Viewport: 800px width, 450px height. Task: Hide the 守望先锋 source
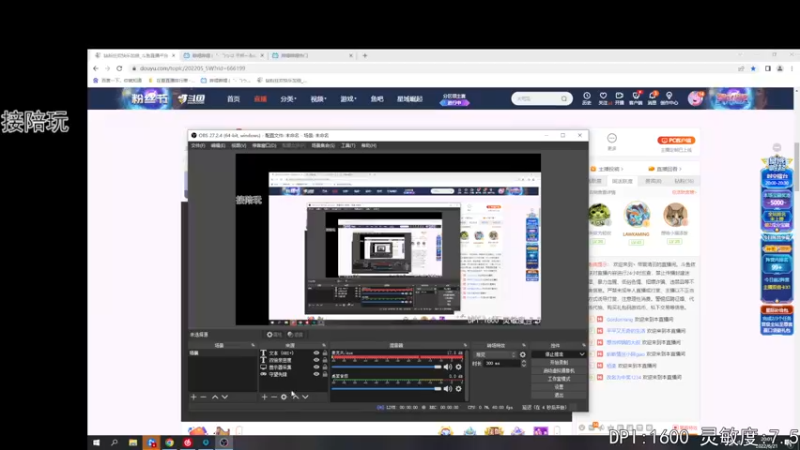click(316, 374)
